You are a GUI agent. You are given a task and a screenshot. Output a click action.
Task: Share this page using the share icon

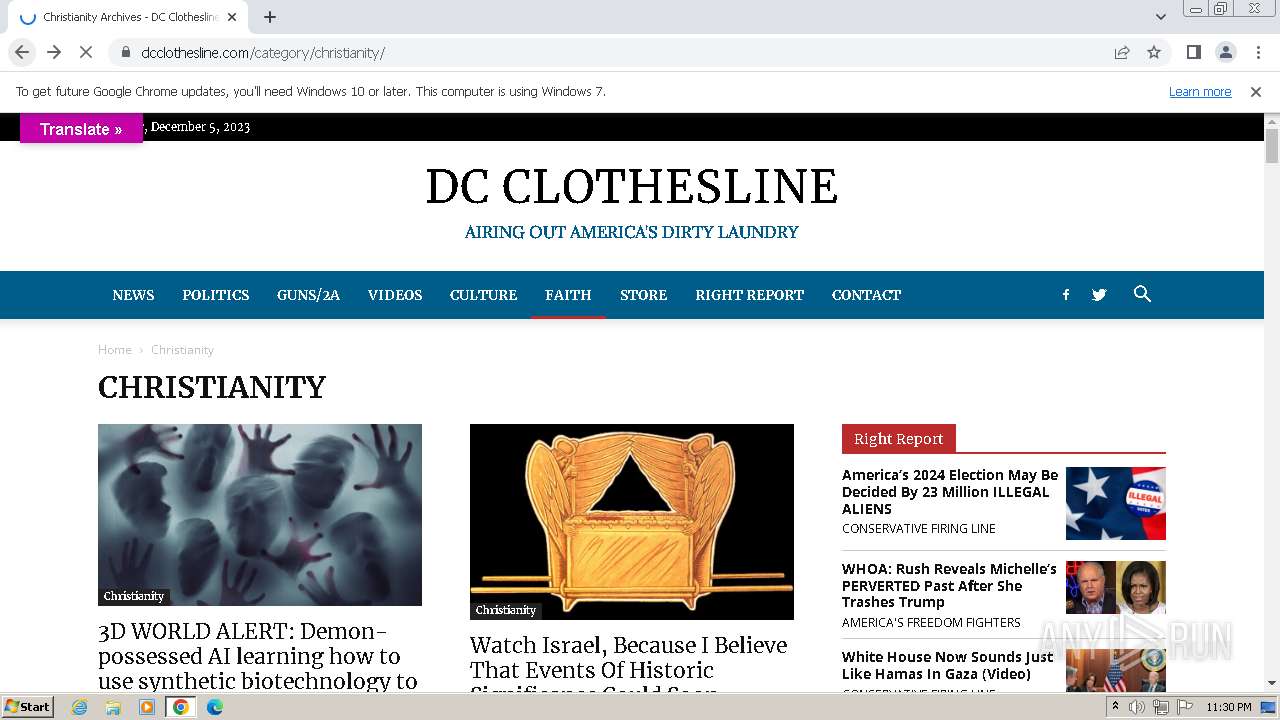tap(1122, 53)
